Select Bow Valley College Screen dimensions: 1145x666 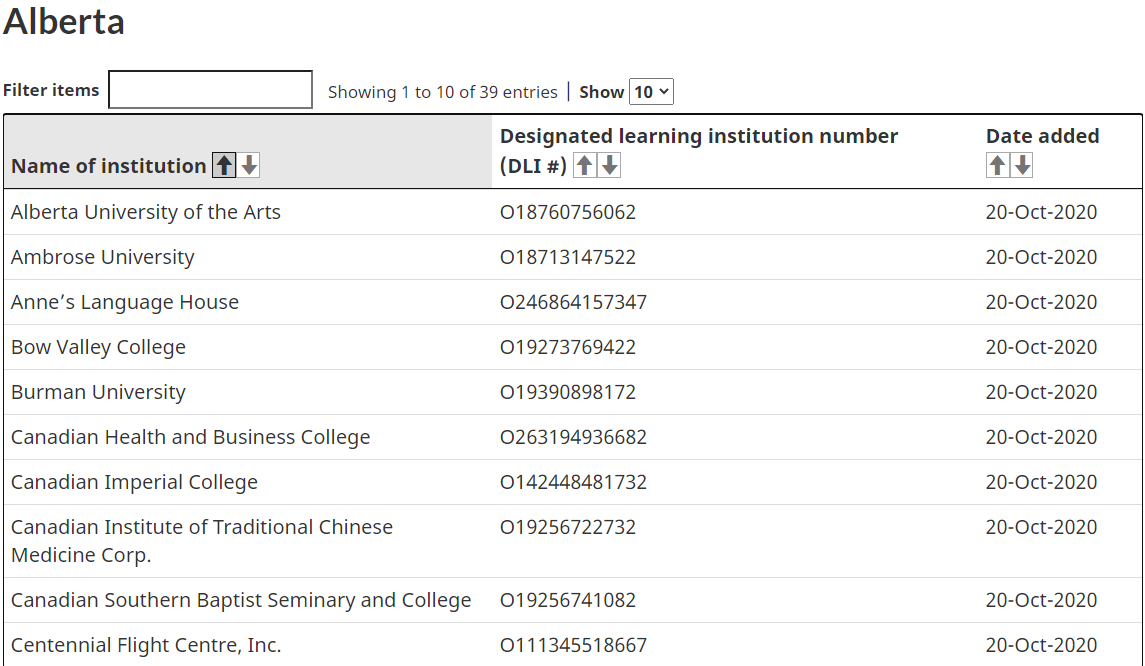[x=99, y=347]
